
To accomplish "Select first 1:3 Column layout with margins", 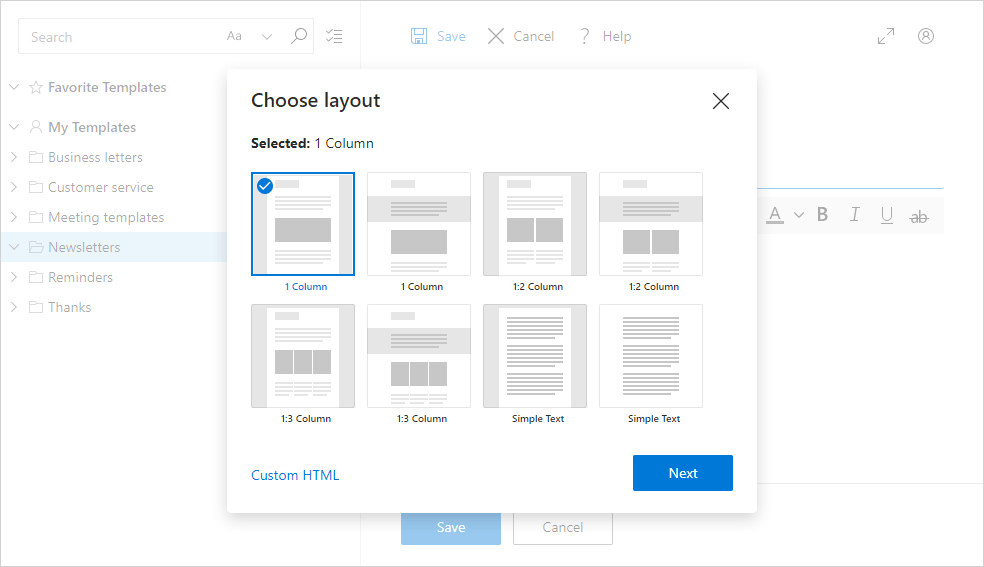I will [x=303, y=356].
